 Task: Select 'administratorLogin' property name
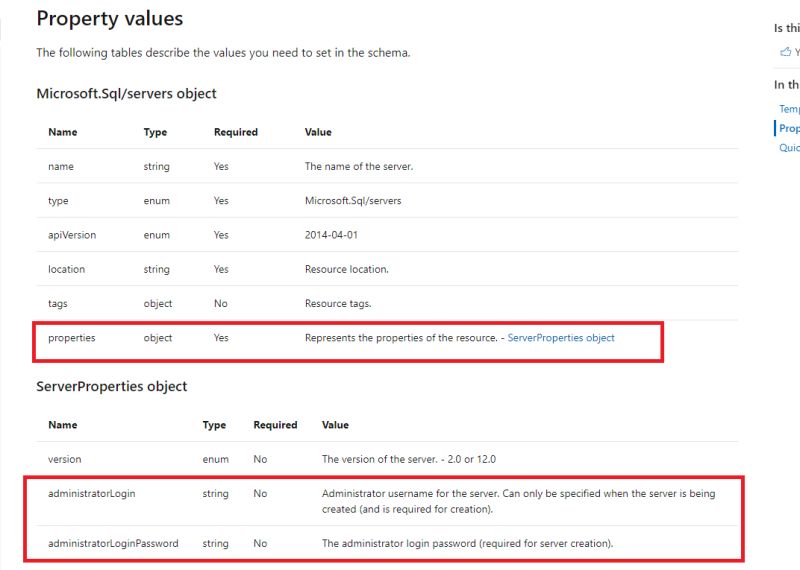92,493
